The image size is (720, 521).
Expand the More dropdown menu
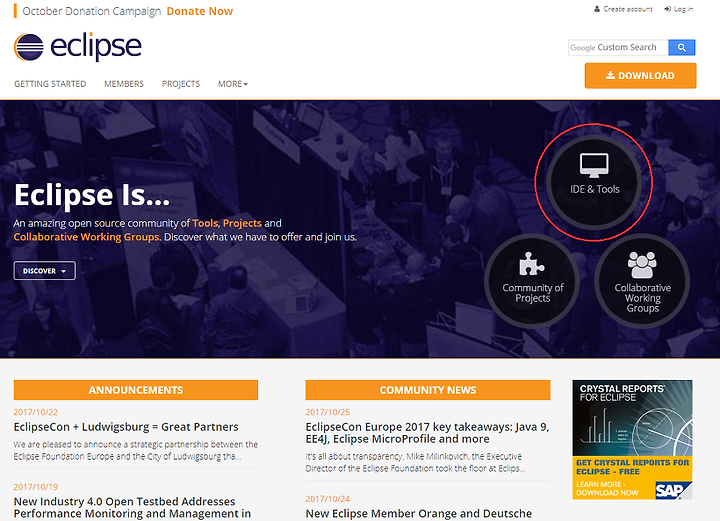point(233,84)
